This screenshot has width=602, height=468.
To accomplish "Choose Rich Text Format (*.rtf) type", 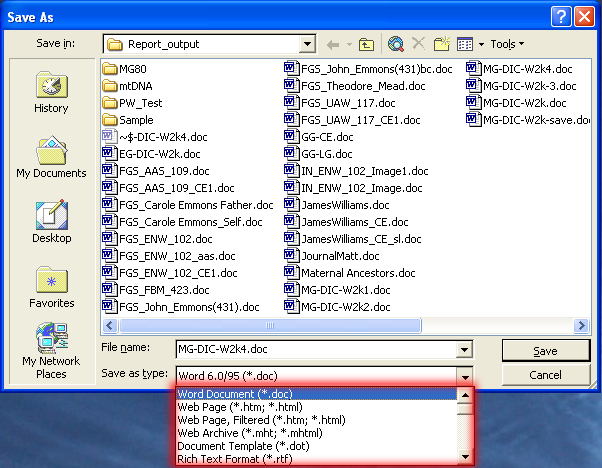I will (x=317, y=459).
